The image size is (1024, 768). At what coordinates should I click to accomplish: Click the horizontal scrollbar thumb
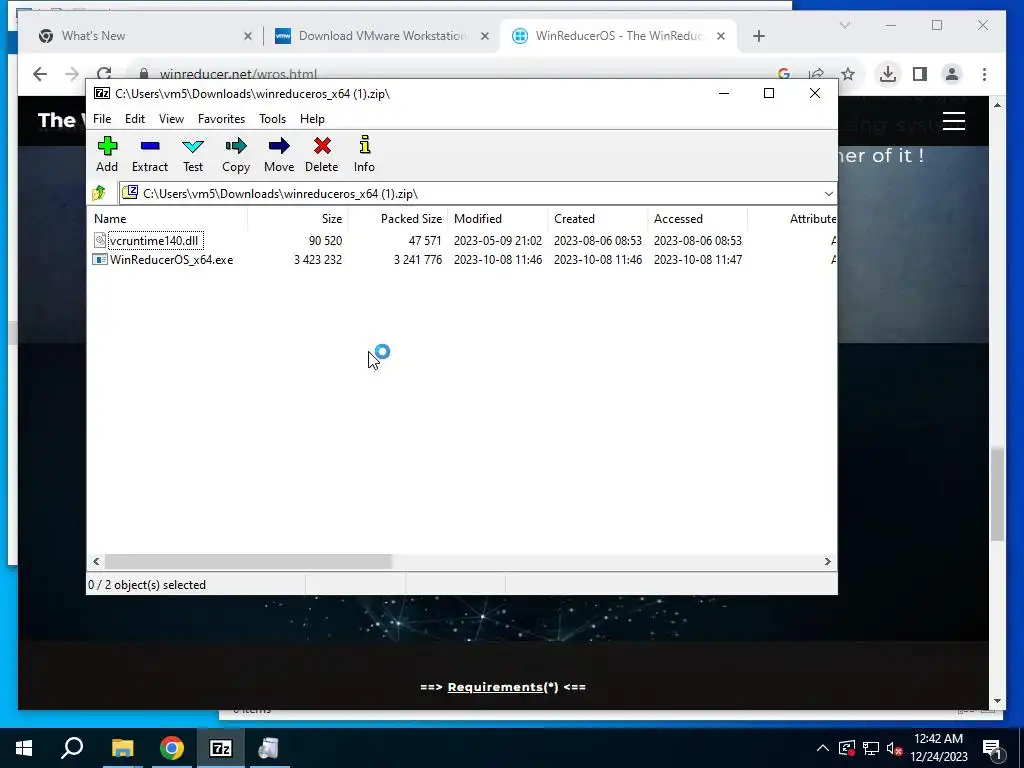[248, 561]
